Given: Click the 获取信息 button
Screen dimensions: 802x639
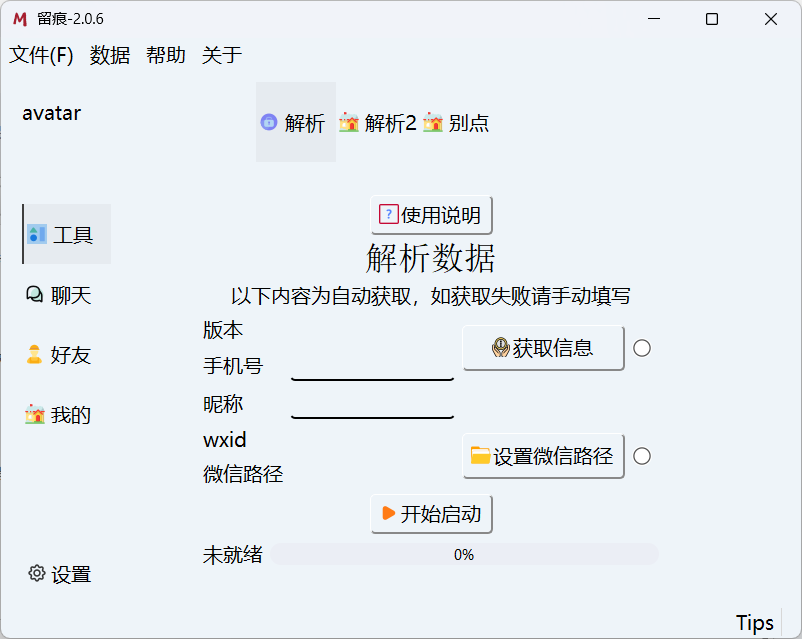Looking at the screenshot, I should pyautogui.click(x=543, y=348).
